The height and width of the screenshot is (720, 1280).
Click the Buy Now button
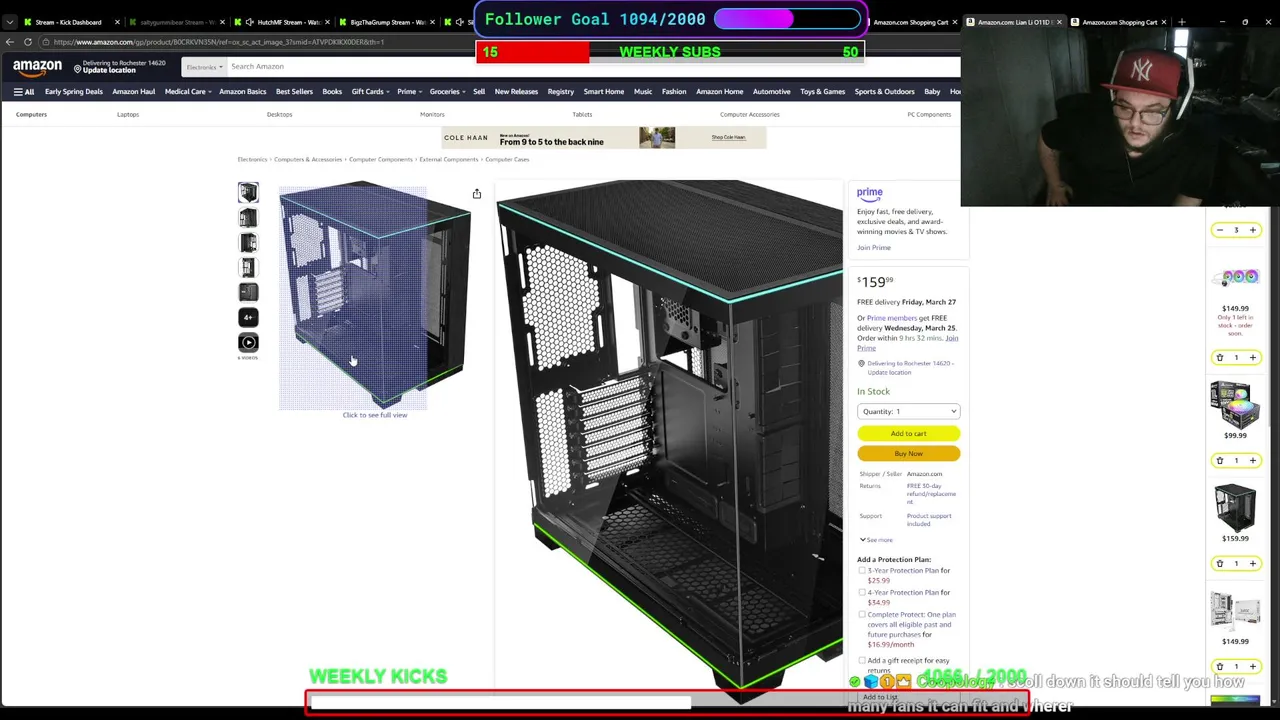pos(908,454)
